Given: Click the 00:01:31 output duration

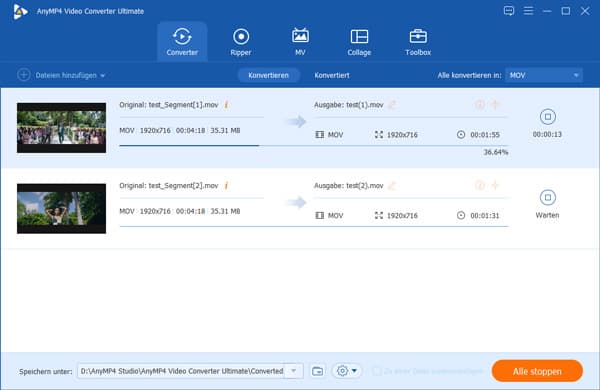Looking at the screenshot, I should pyautogui.click(x=485, y=215).
